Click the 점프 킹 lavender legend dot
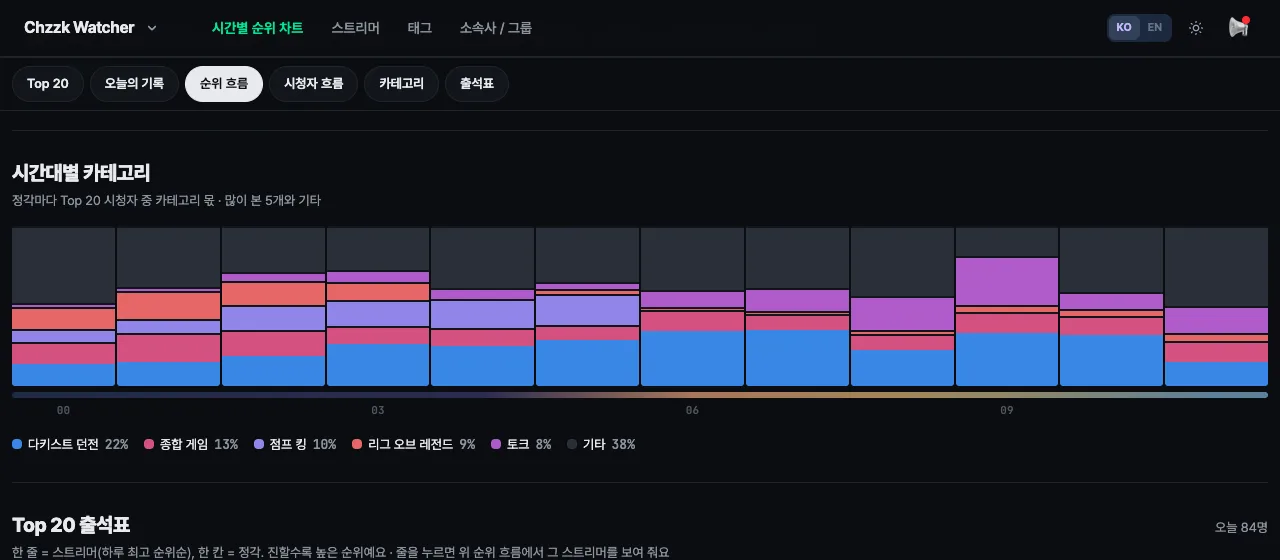The image size is (1280, 560). click(x=259, y=444)
